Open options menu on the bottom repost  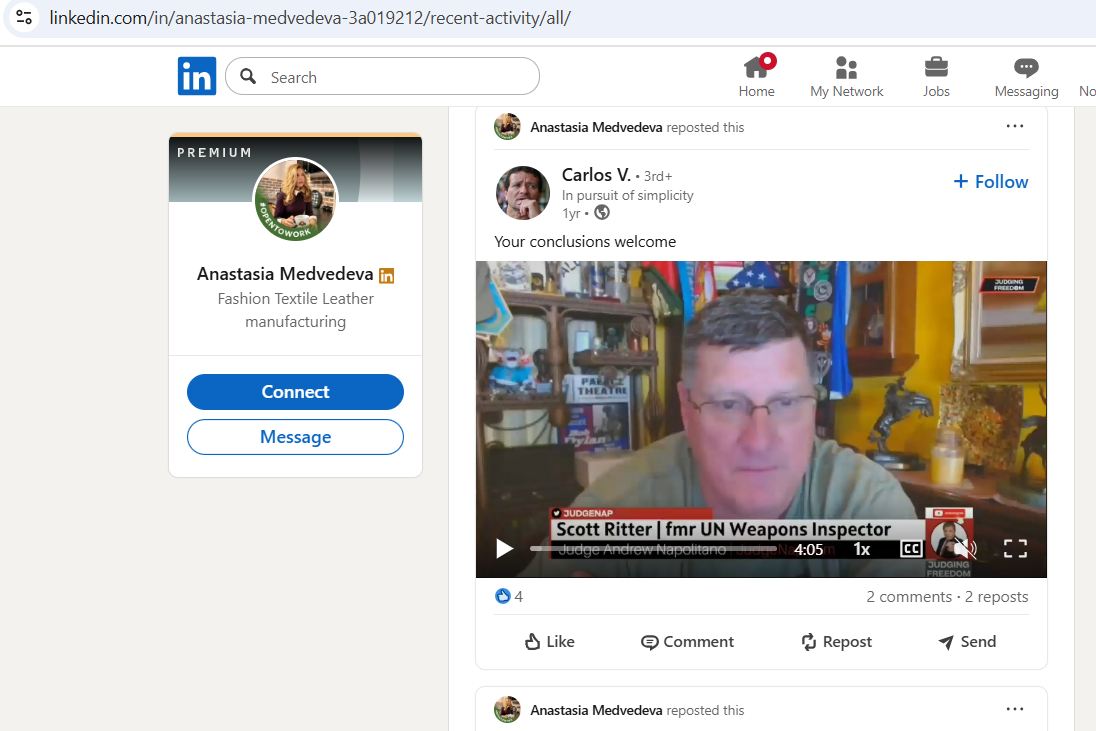(x=1015, y=708)
